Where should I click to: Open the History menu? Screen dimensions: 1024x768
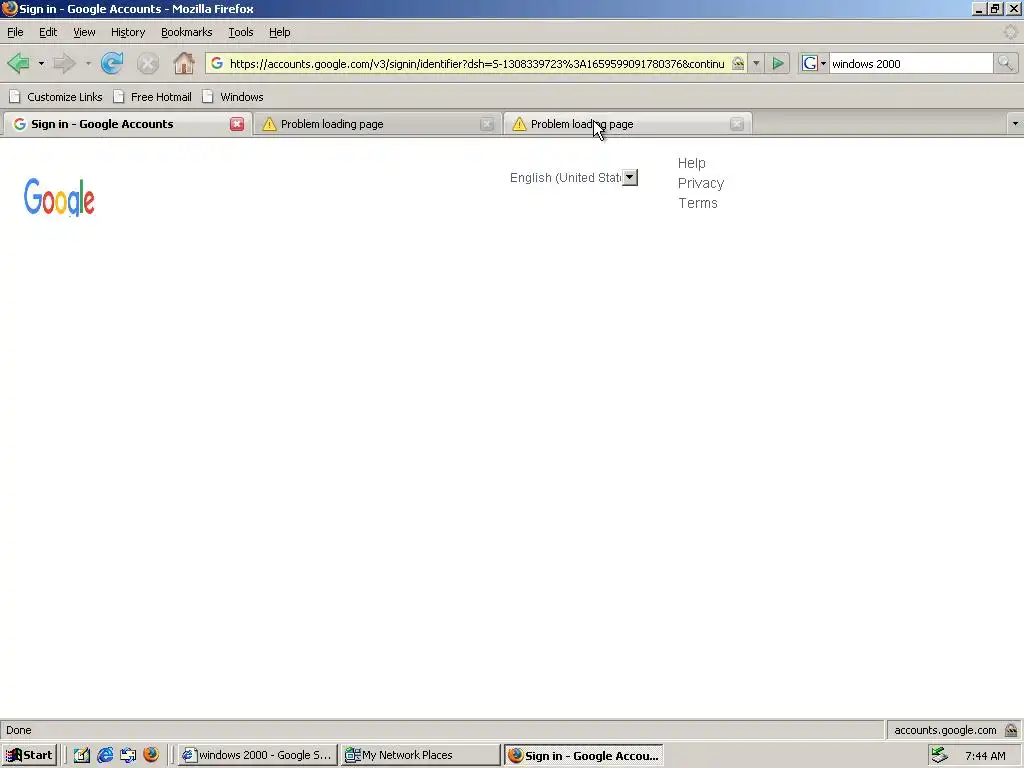click(x=128, y=32)
